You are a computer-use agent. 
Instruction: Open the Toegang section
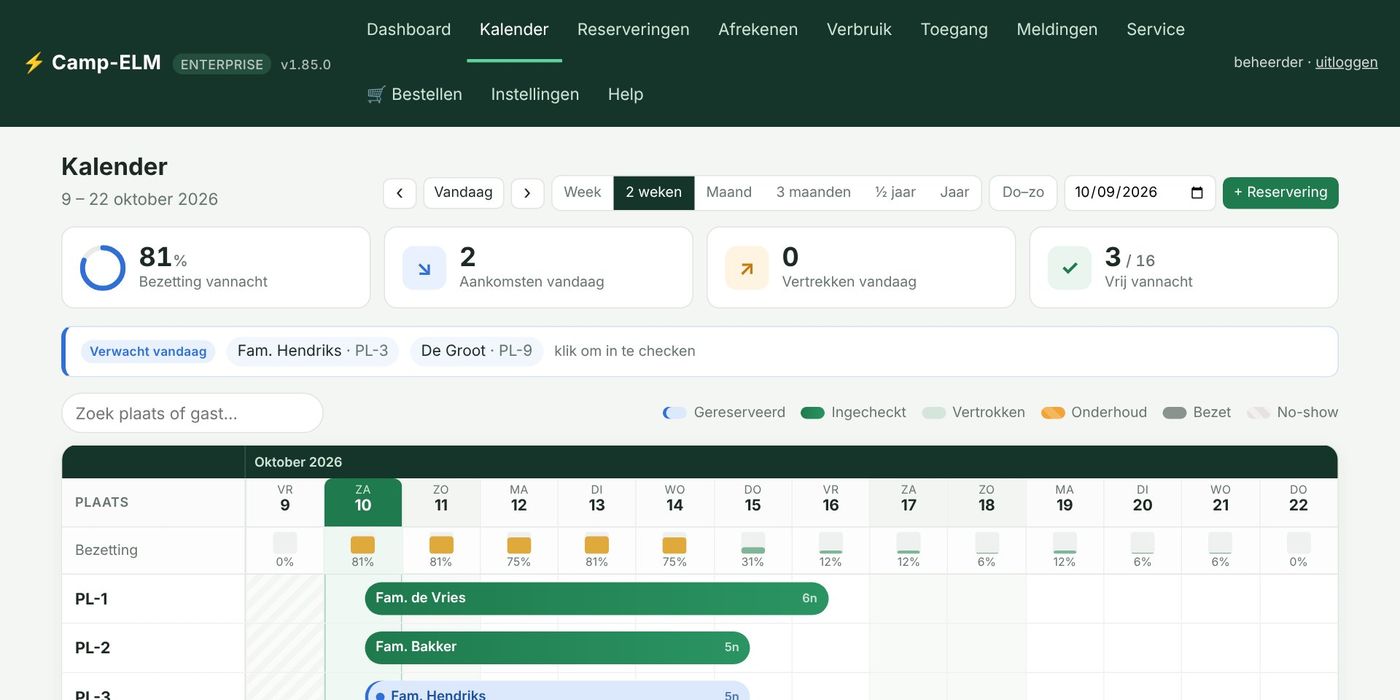pos(954,29)
